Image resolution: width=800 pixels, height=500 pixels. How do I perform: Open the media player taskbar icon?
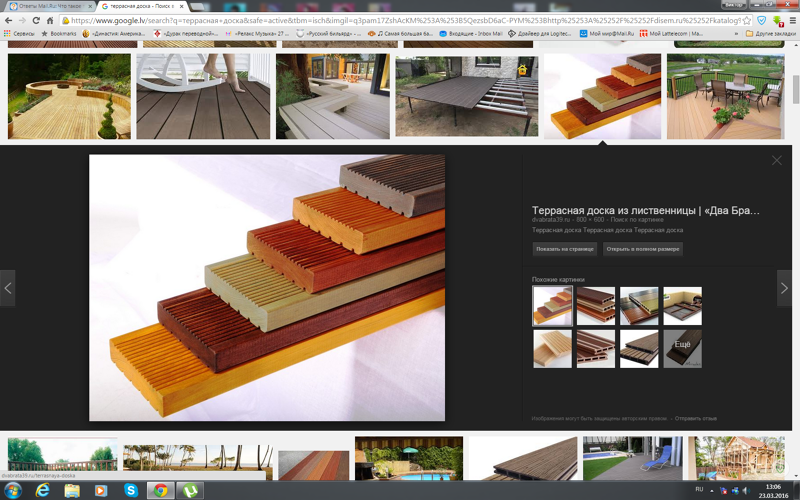[101, 491]
